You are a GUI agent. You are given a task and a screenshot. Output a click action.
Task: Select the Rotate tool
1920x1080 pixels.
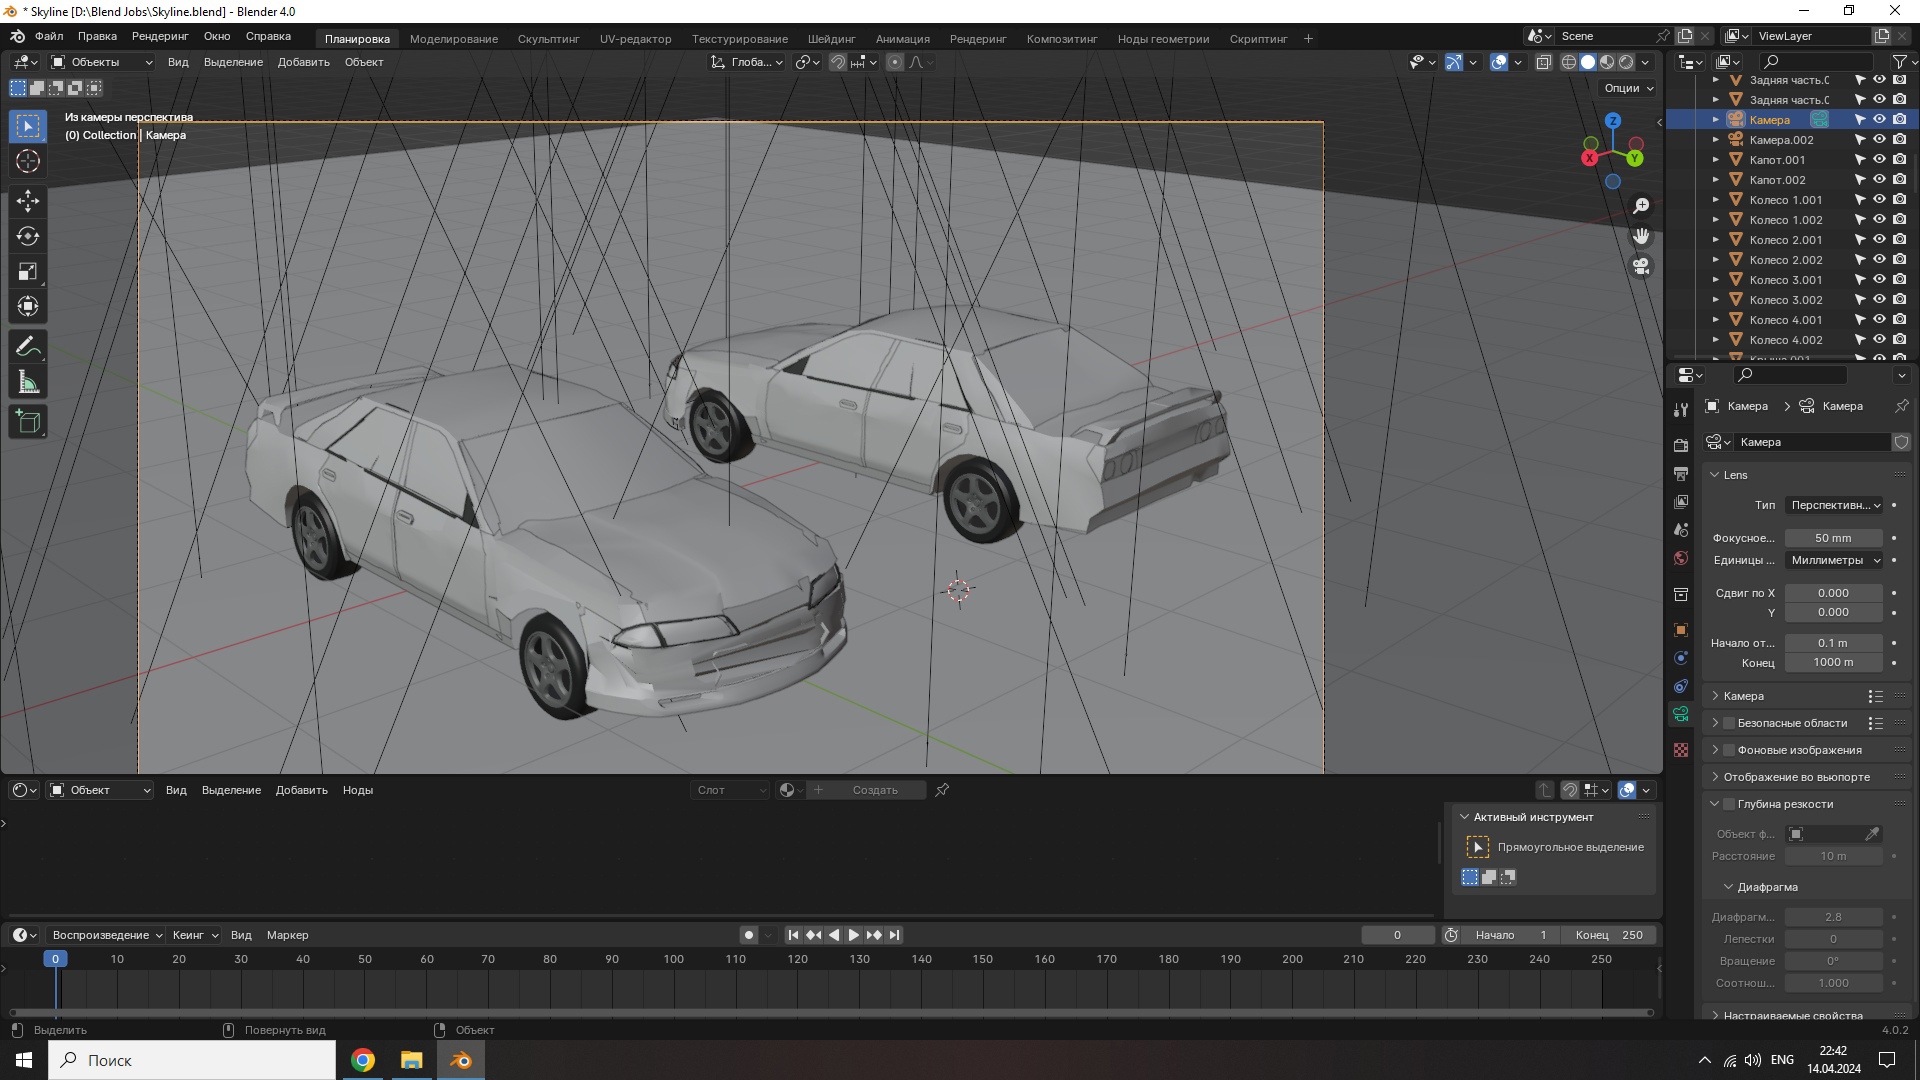pyautogui.click(x=28, y=236)
